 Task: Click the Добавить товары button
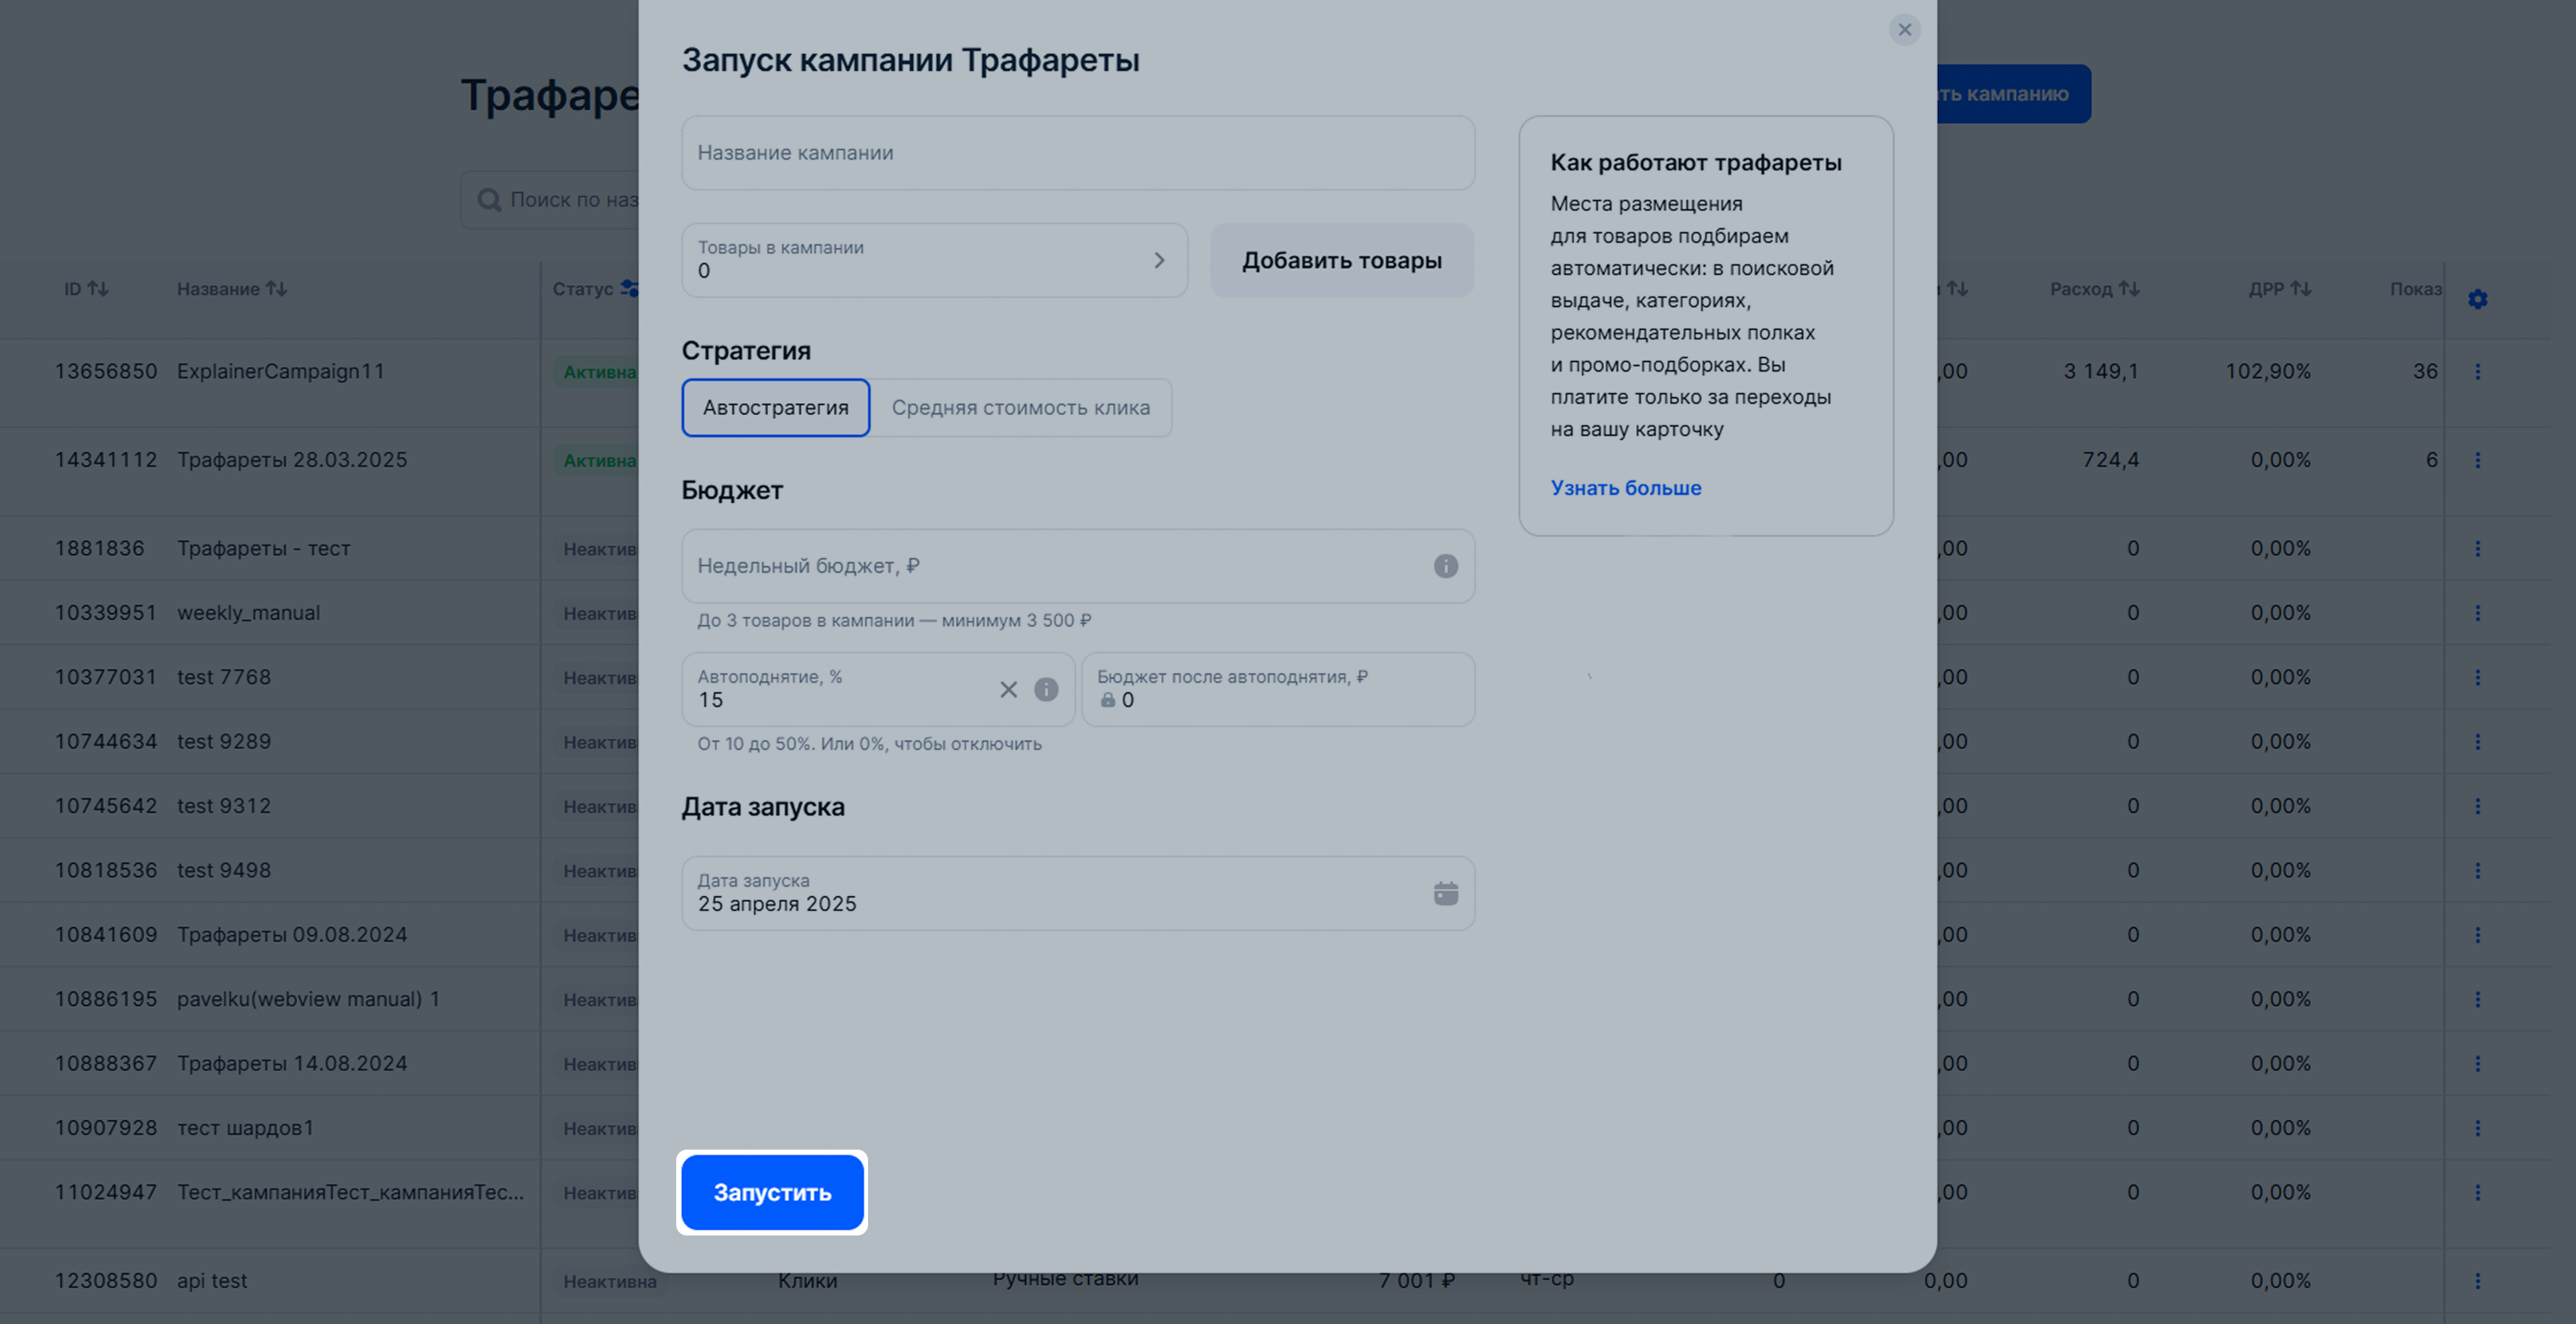(1341, 260)
